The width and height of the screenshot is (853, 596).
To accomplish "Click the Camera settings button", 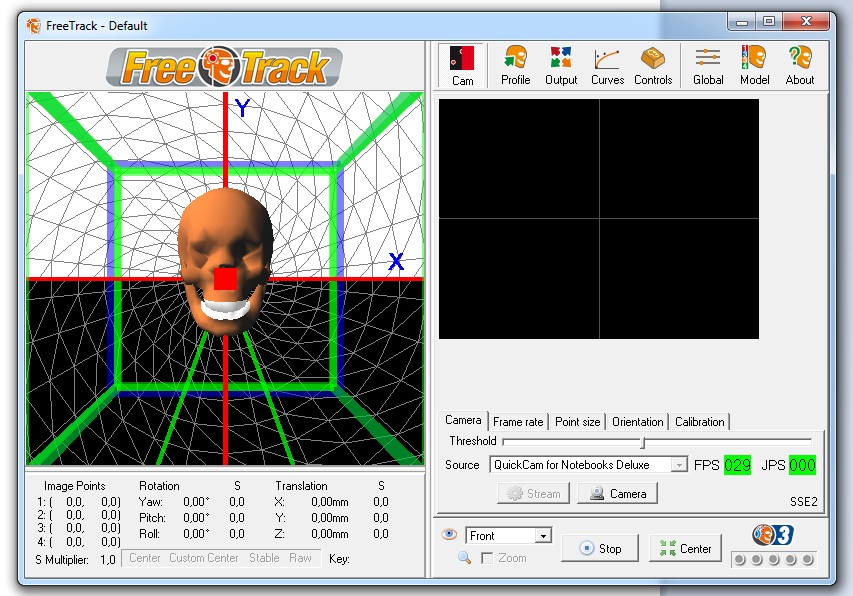I will click(x=617, y=493).
